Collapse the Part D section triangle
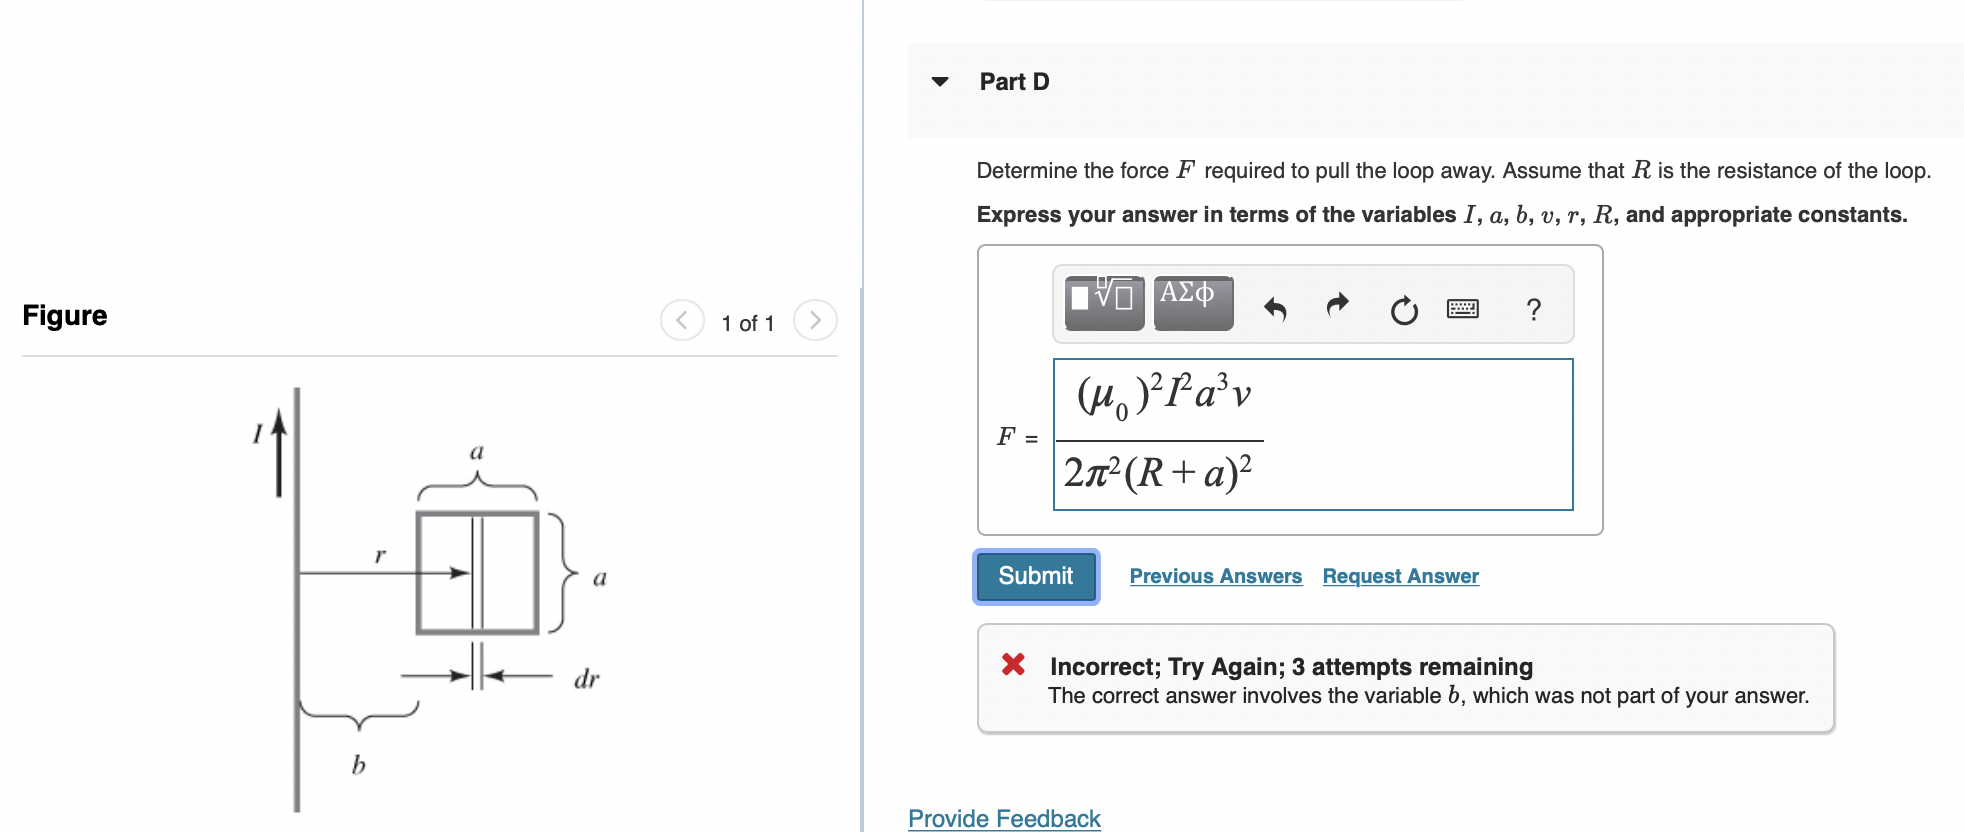 939,82
